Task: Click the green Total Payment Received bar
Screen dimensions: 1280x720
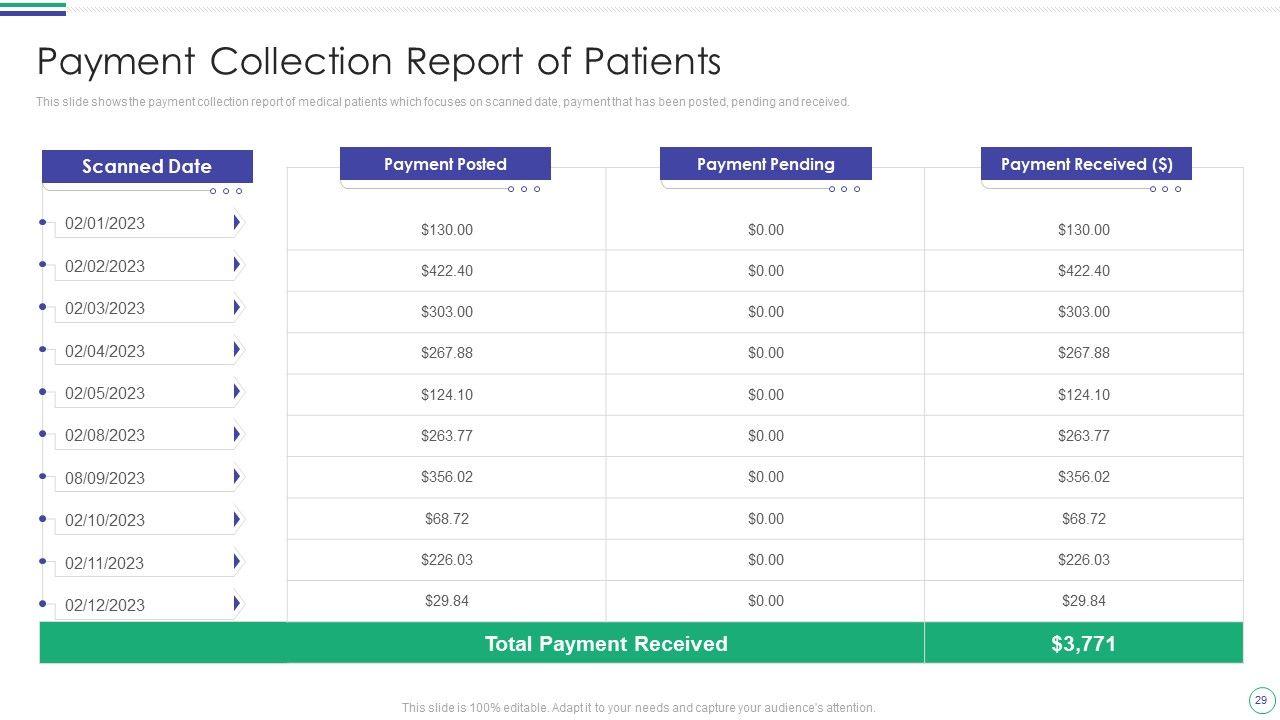Action: (x=605, y=644)
